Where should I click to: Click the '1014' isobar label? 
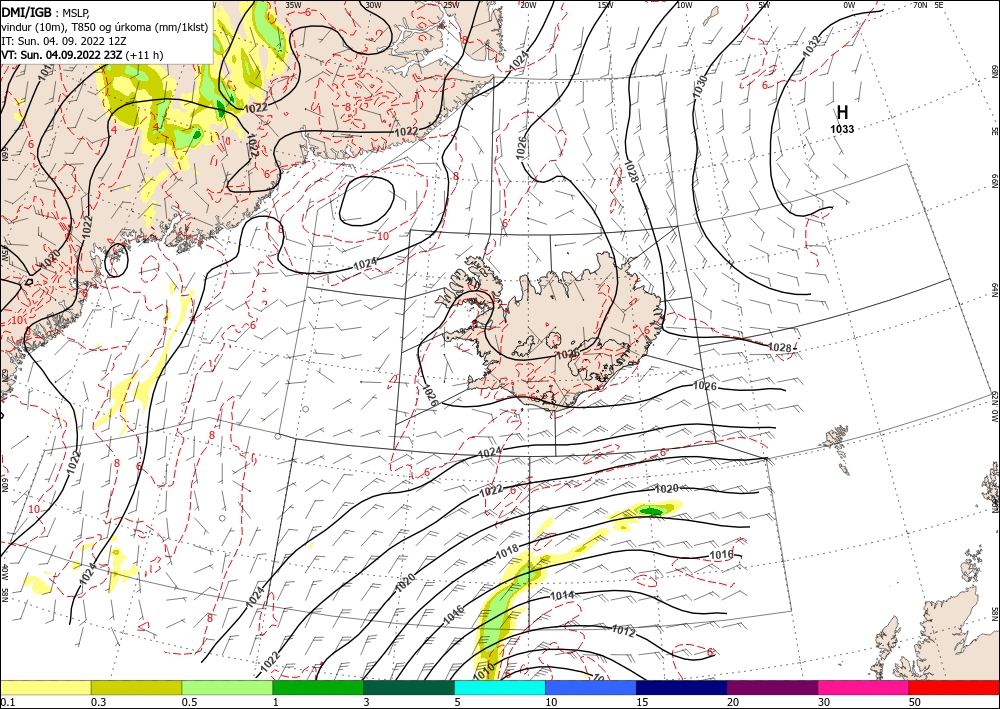pos(562,596)
